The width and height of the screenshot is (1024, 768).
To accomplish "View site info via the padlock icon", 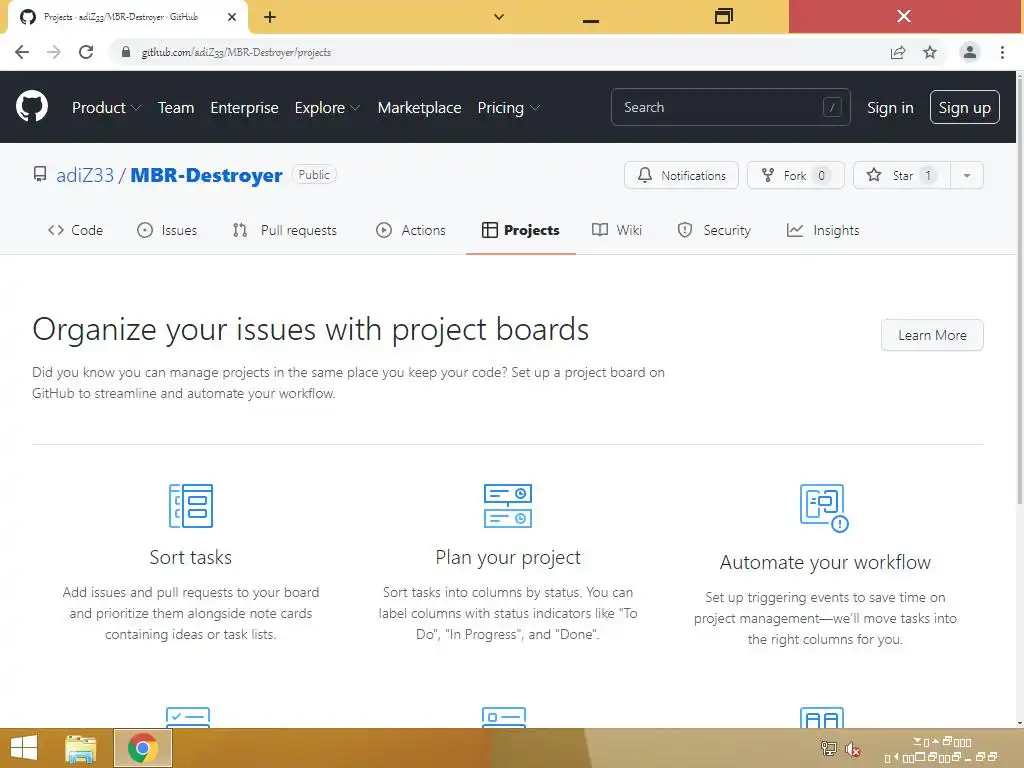I will [x=126, y=52].
